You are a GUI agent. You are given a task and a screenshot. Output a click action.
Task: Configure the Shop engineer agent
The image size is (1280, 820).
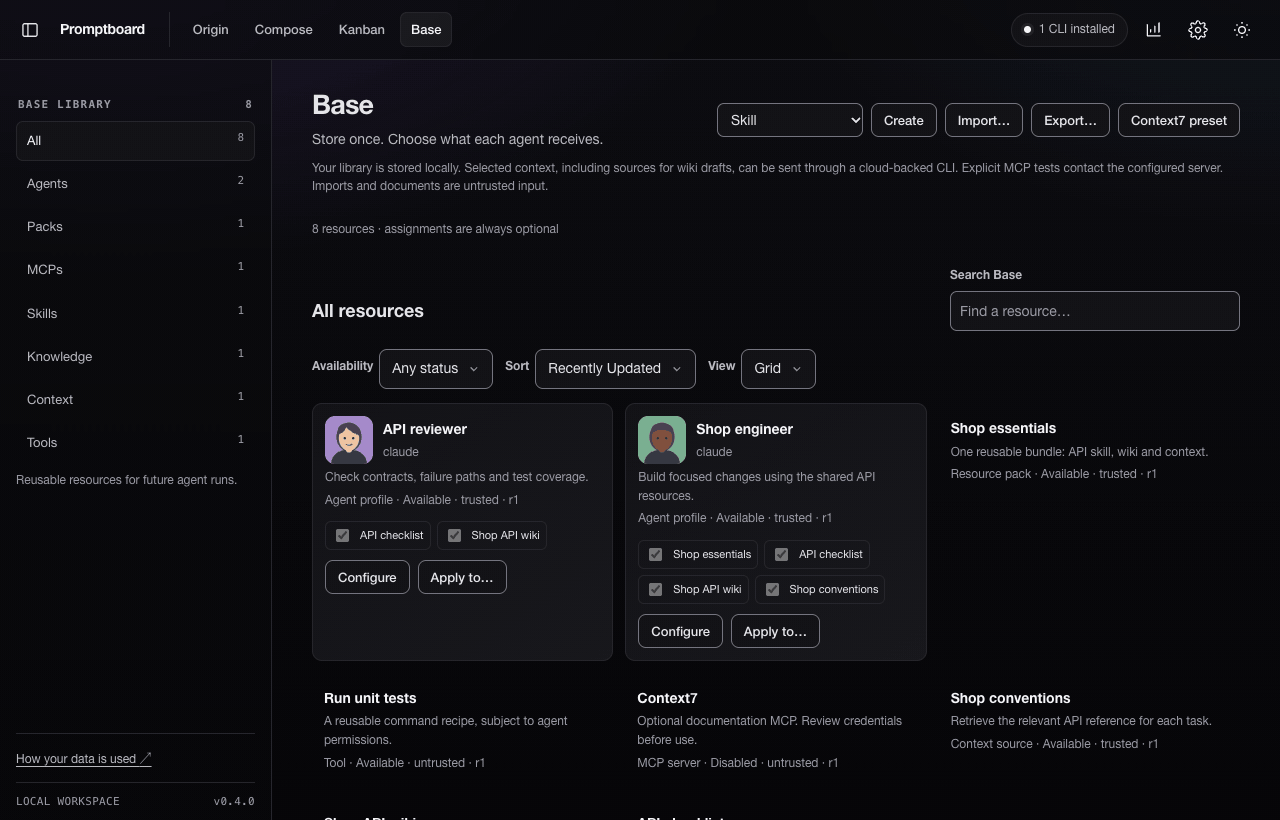pyautogui.click(x=680, y=632)
